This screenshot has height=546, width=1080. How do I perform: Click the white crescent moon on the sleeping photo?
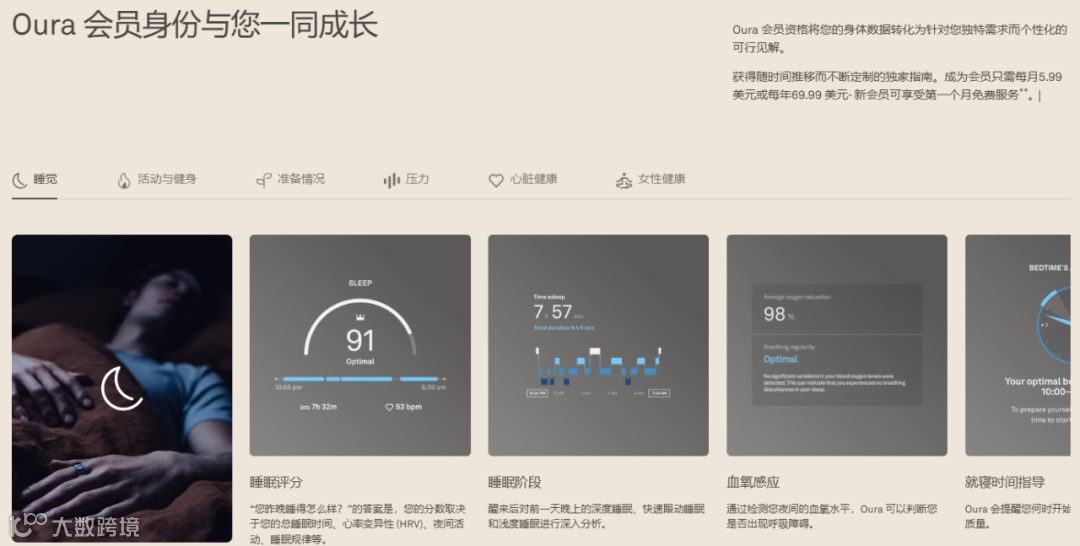pos(122,388)
